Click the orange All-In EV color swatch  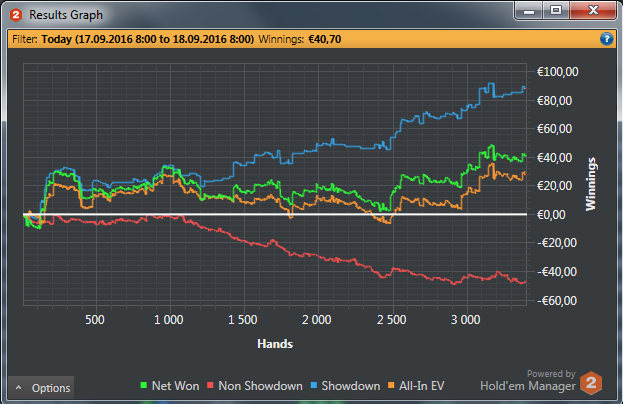[391, 385]
